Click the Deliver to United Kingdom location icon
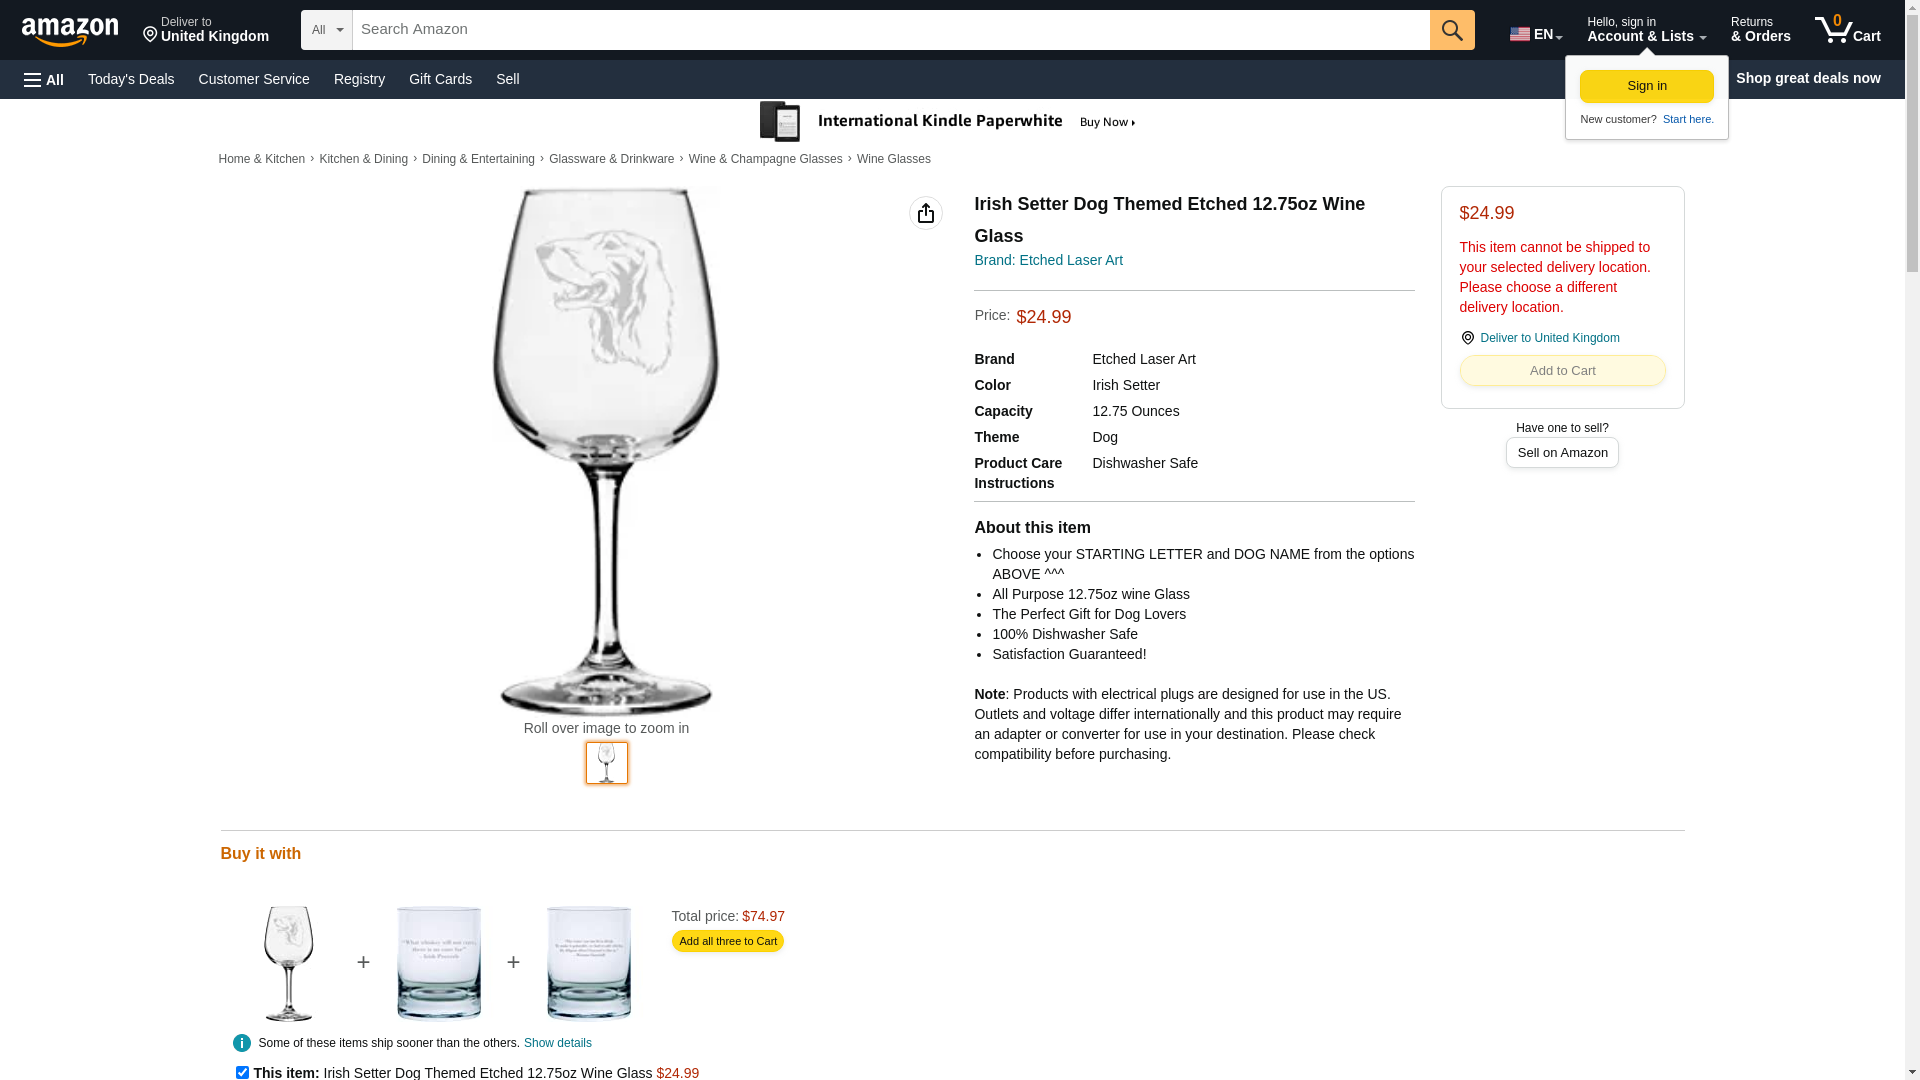Image resolution: width=1920 pixels, height=1080 pixels. click(x=1467, y=338)
